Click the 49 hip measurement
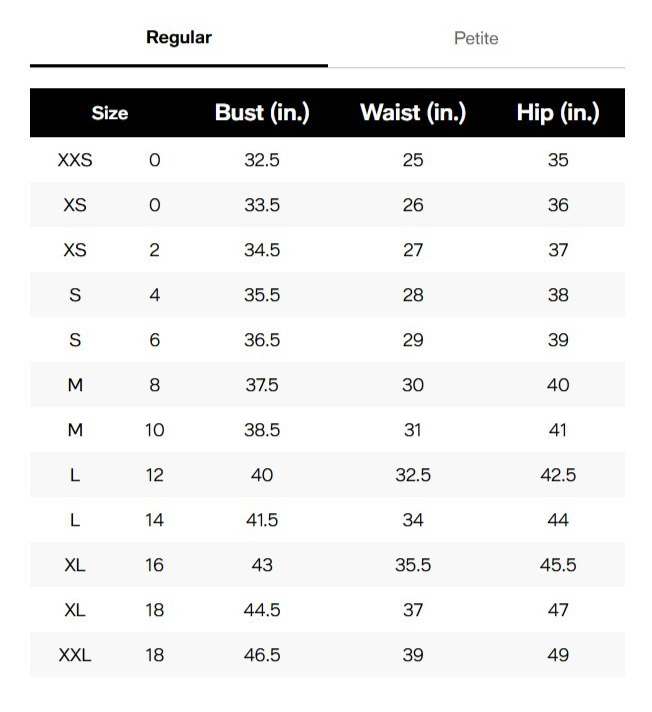Image resolution: width=652 pixels, height=712 pixels. tap(558, 655)
